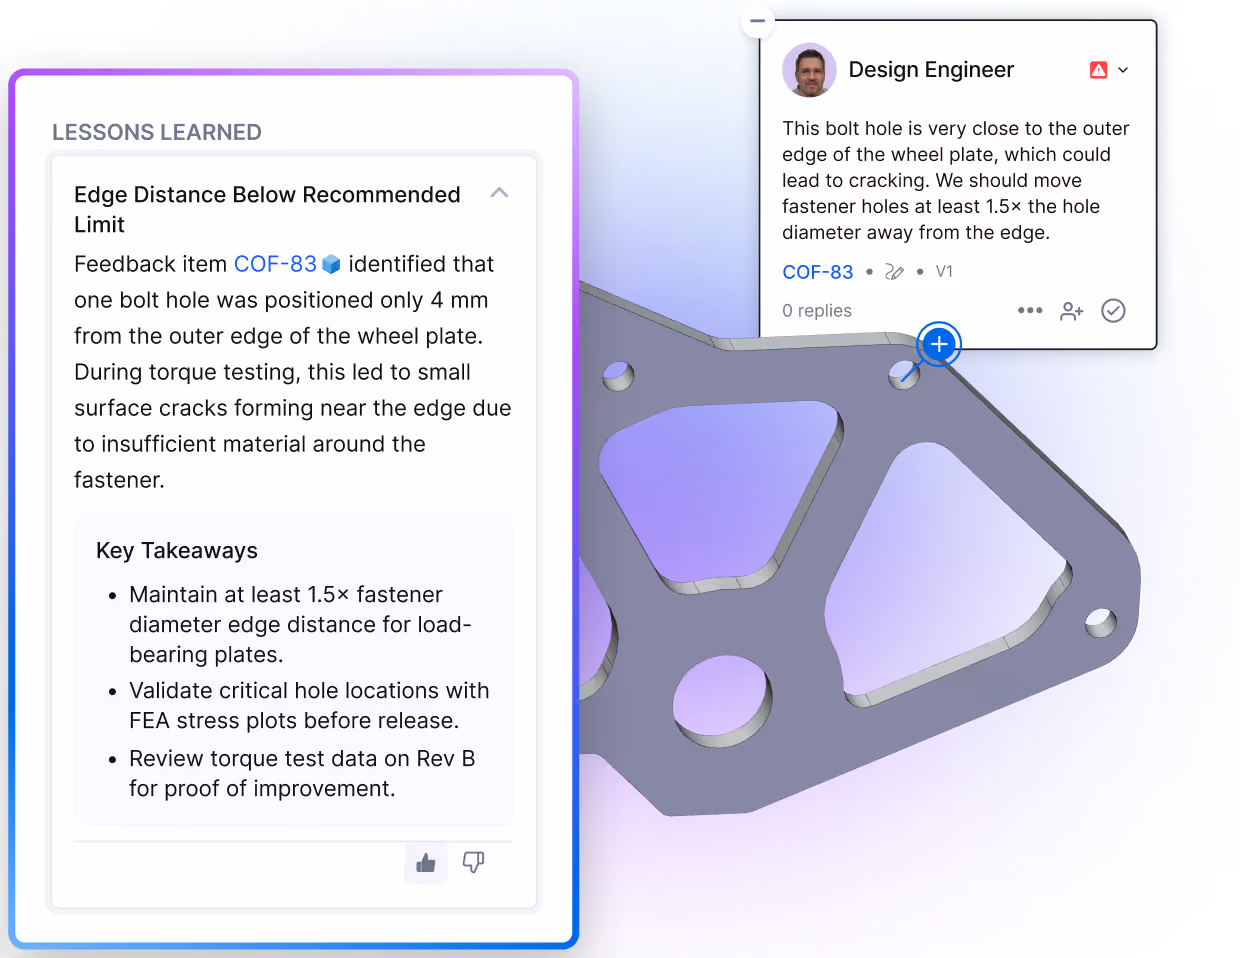This screenshot has height=958, width=1240.
Task: Select the Maintain 1.5× fastener diameter takeaway
Action: point(300,625)
